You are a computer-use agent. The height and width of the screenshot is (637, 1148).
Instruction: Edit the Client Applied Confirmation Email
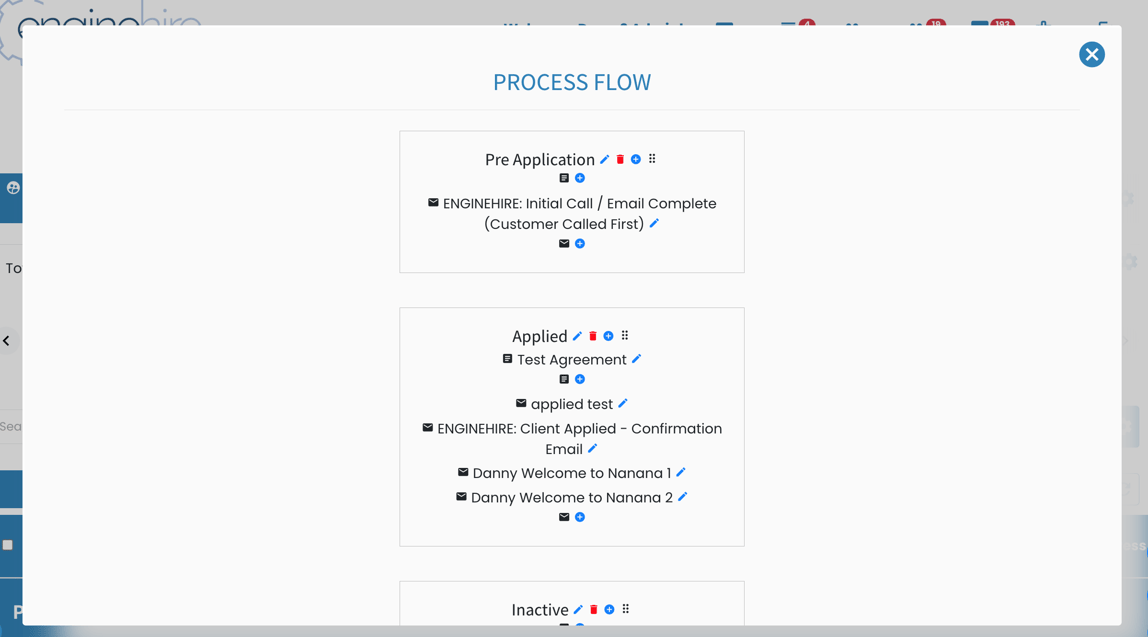[x=593, y=449]
